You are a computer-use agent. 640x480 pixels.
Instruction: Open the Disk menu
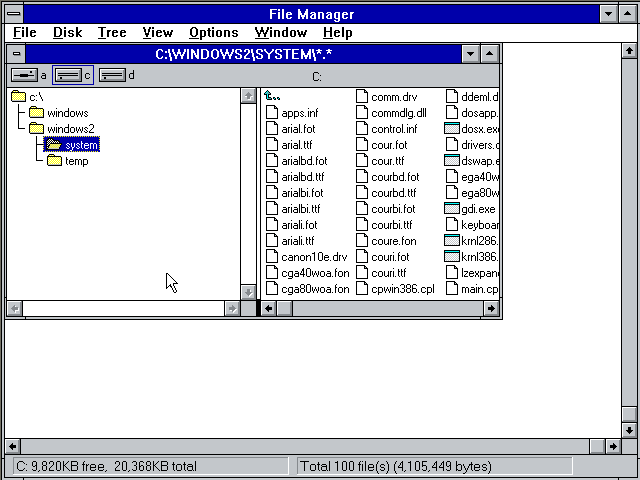67,32
